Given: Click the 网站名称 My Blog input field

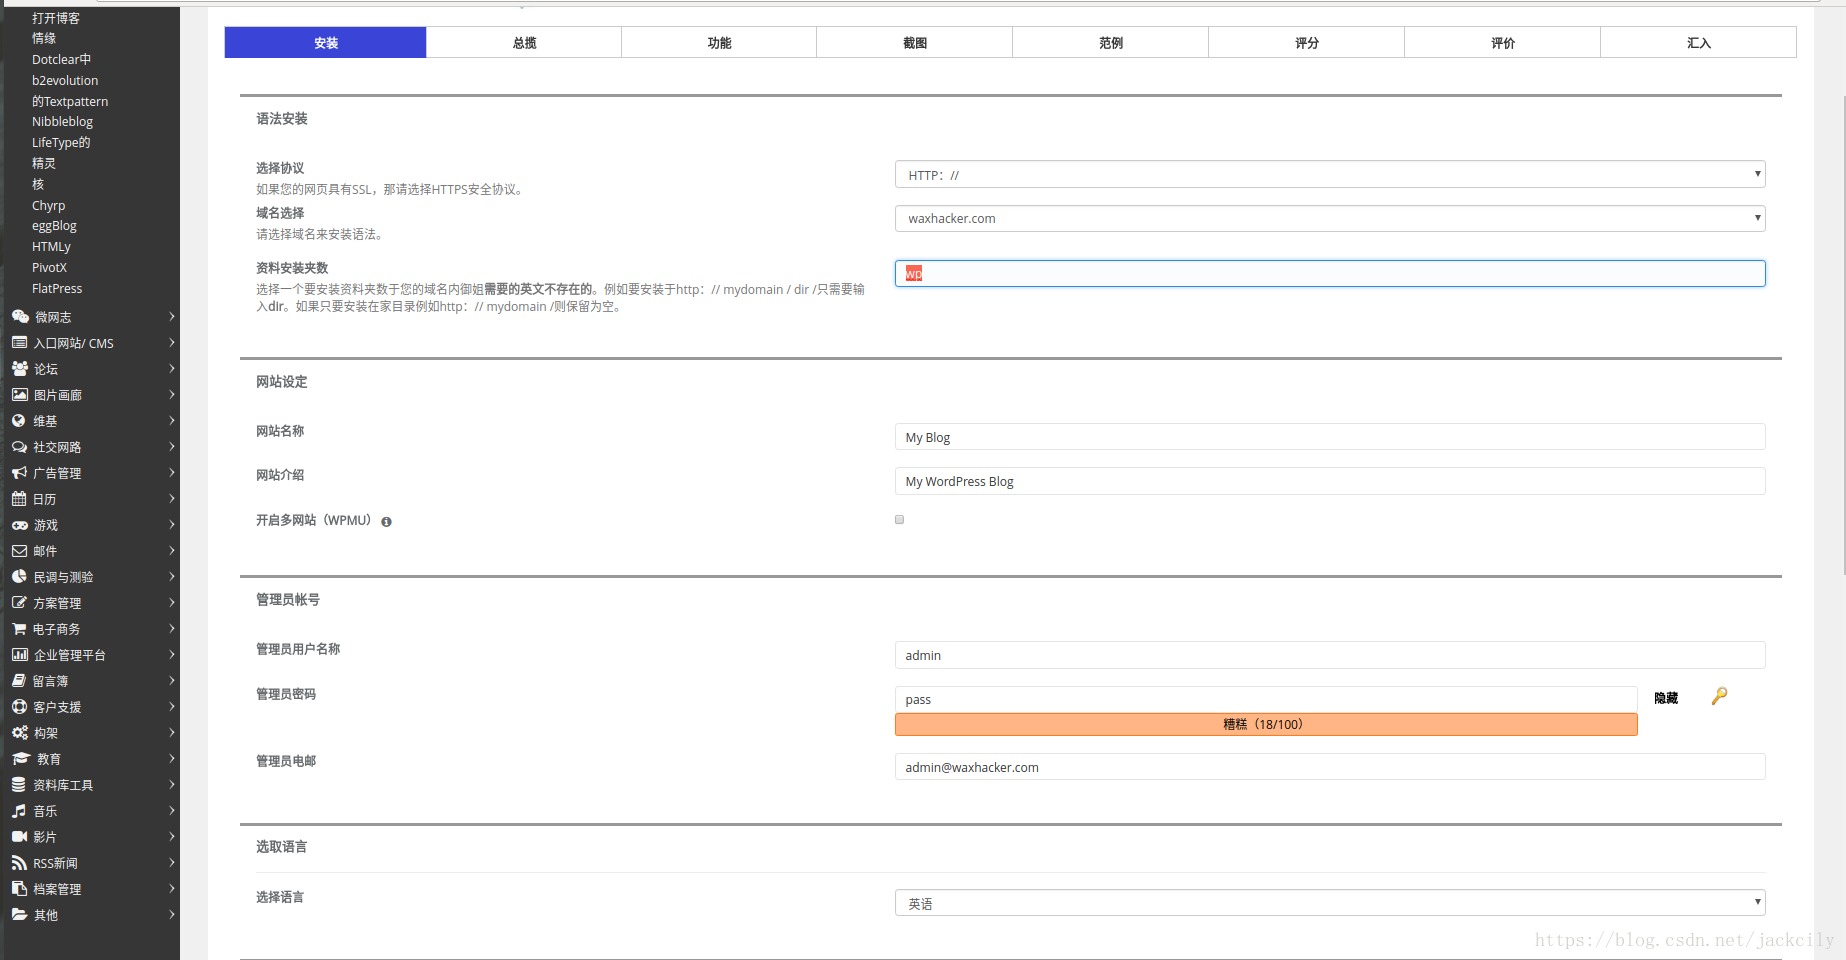Looking at the screenshot, I should pyautogui.click(x=1330, y=437).
